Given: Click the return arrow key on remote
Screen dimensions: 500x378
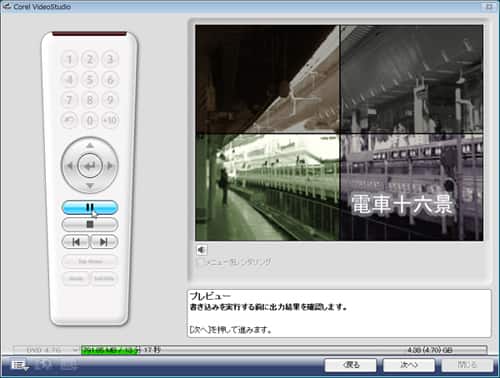Looking at the screenshot, I should pyautogui.click(x=69, y=120).
